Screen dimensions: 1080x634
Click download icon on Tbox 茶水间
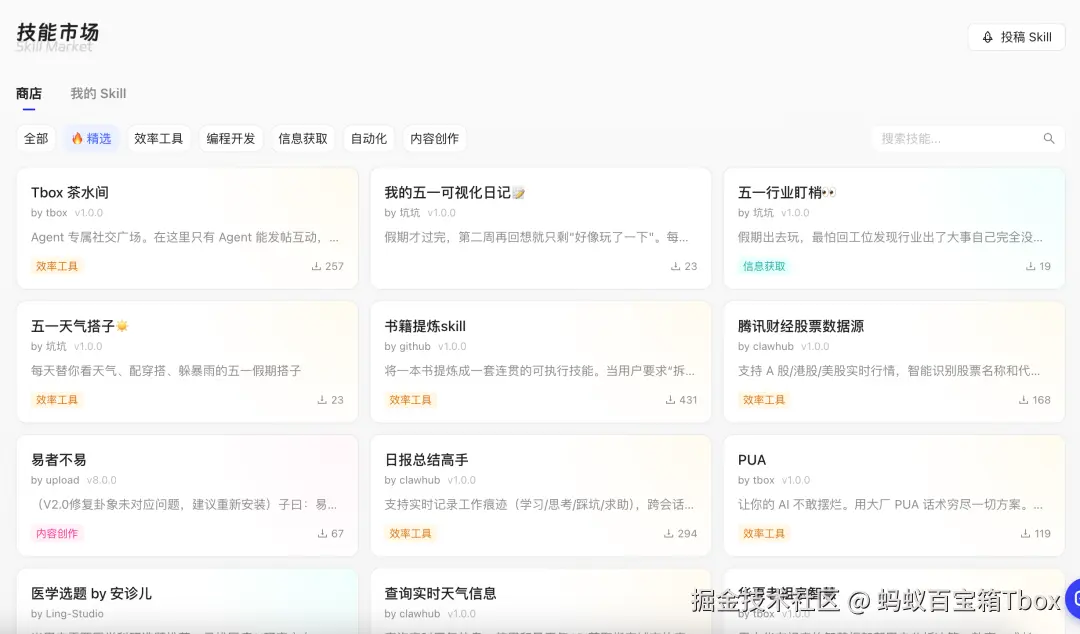(x=316, y=266)
